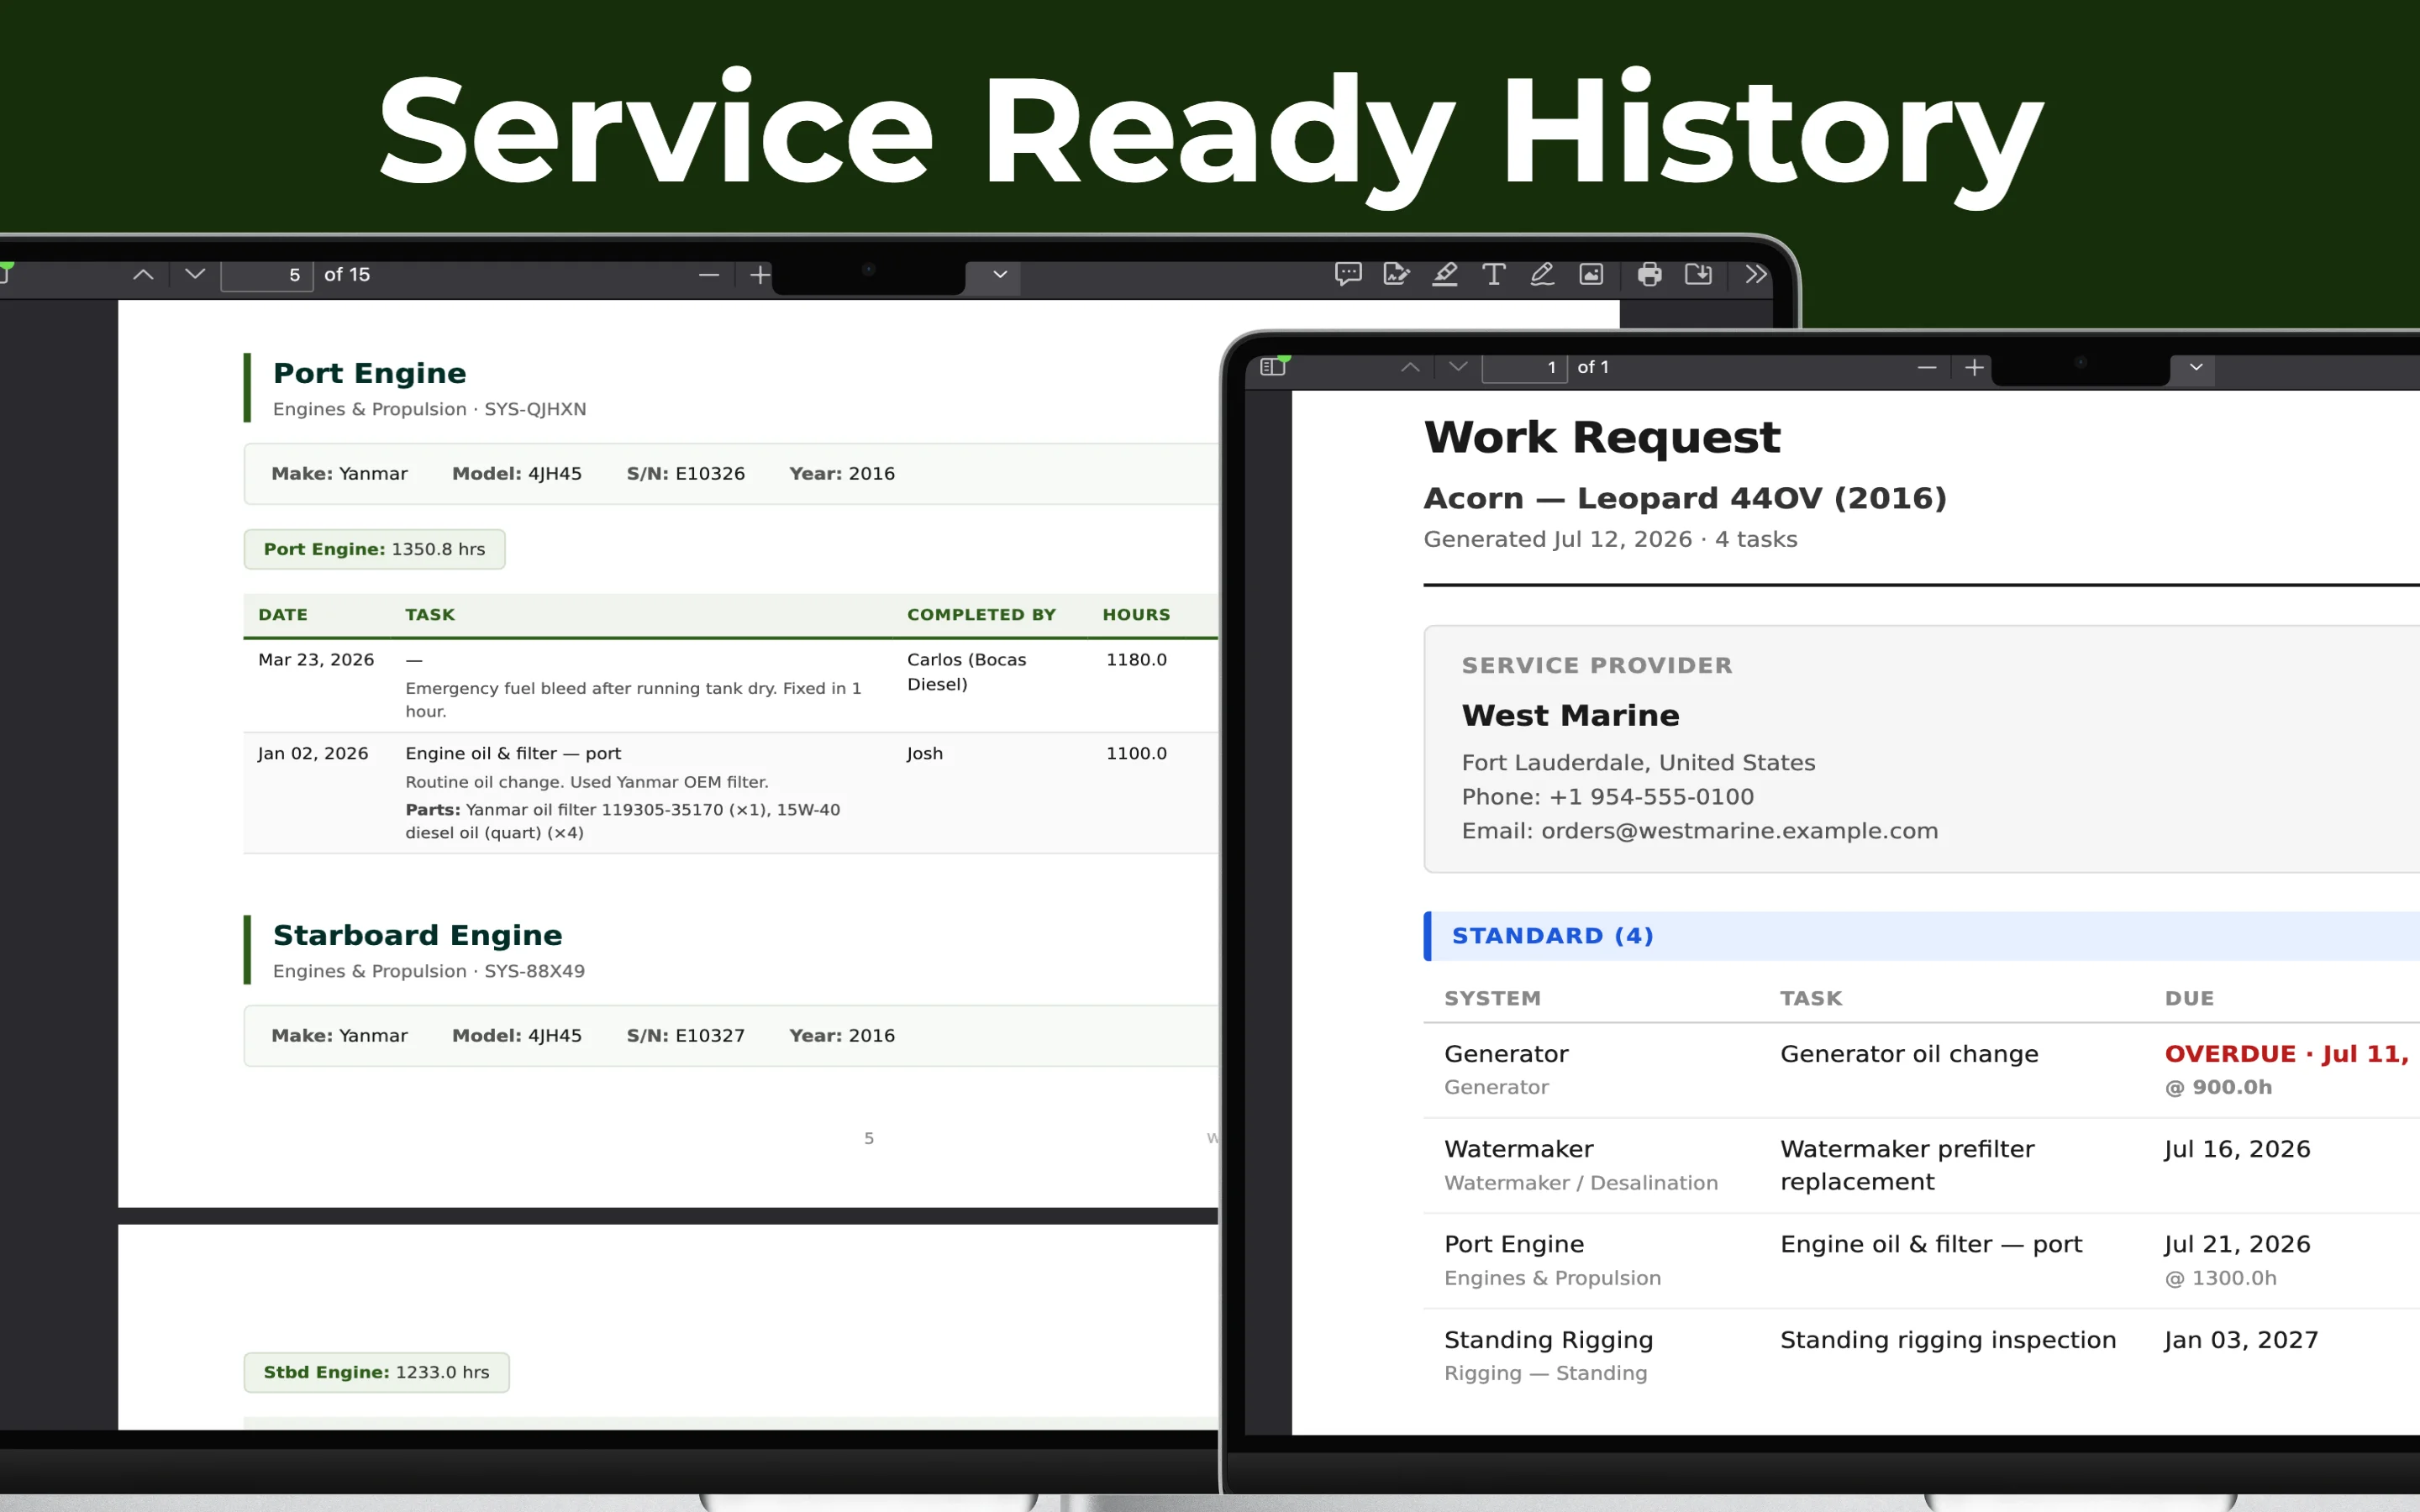This screenshot has width=2420, height=1512.
Task: Open zoom level dropdown in left viewer
Action: [1000, 274]
